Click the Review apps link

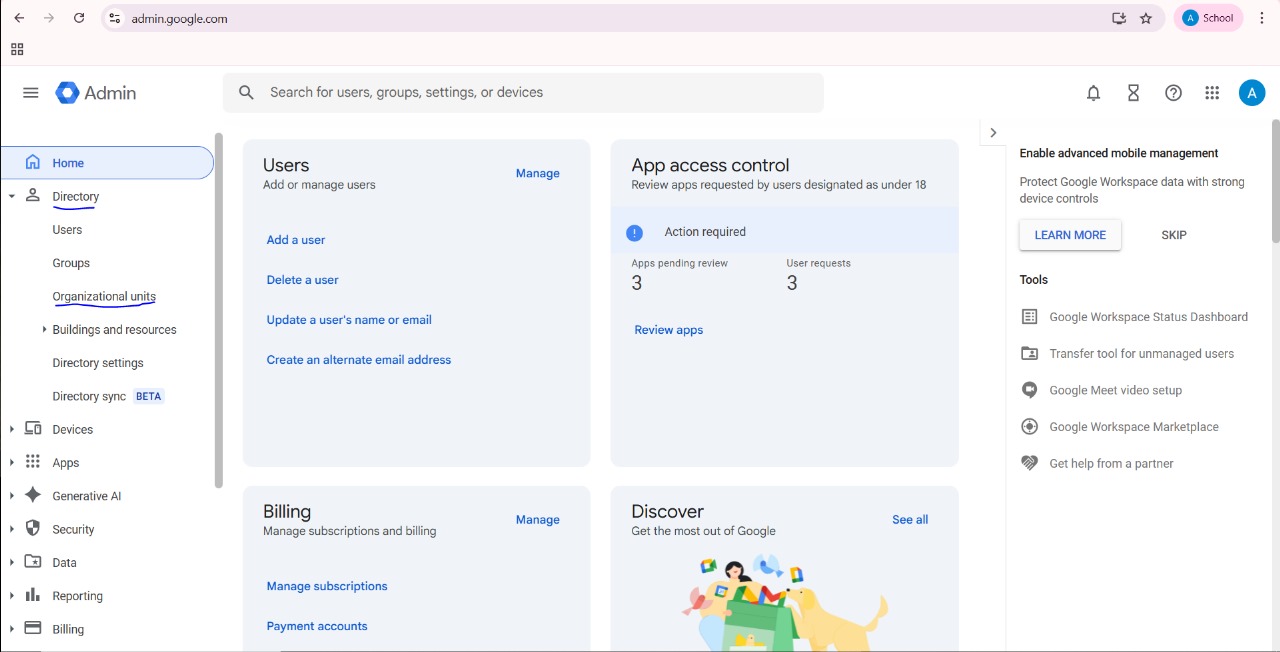[x=668, y=330]
